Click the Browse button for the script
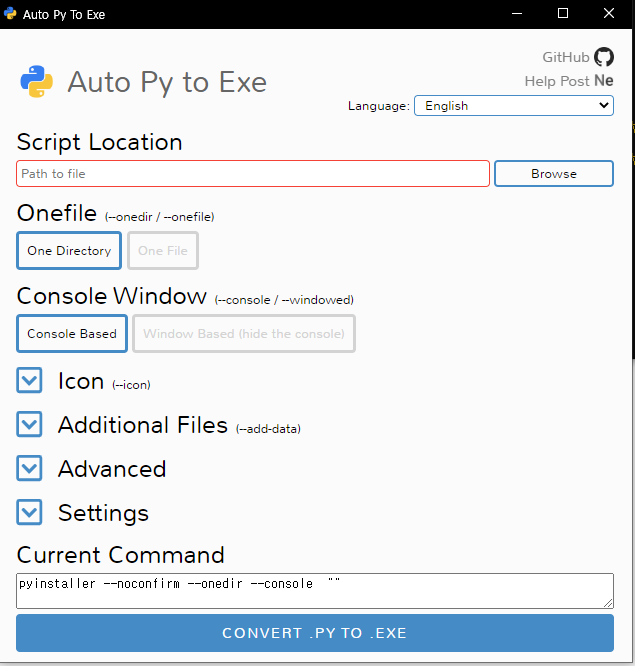This screenshot has height=666, width=635. pos(554,173)
